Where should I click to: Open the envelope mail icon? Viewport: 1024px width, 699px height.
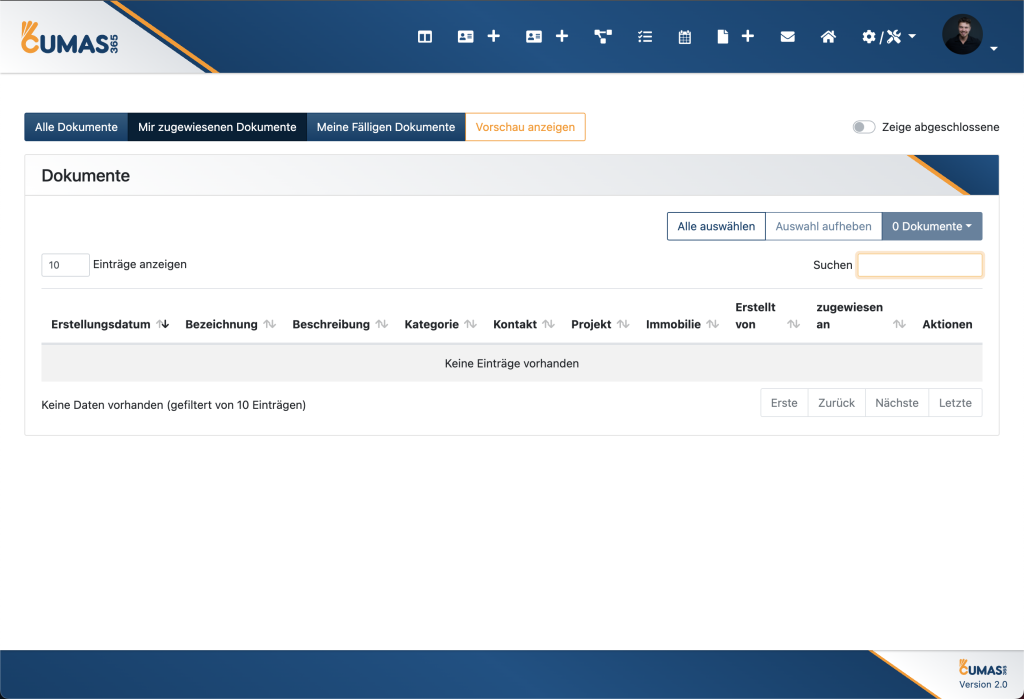788,37
